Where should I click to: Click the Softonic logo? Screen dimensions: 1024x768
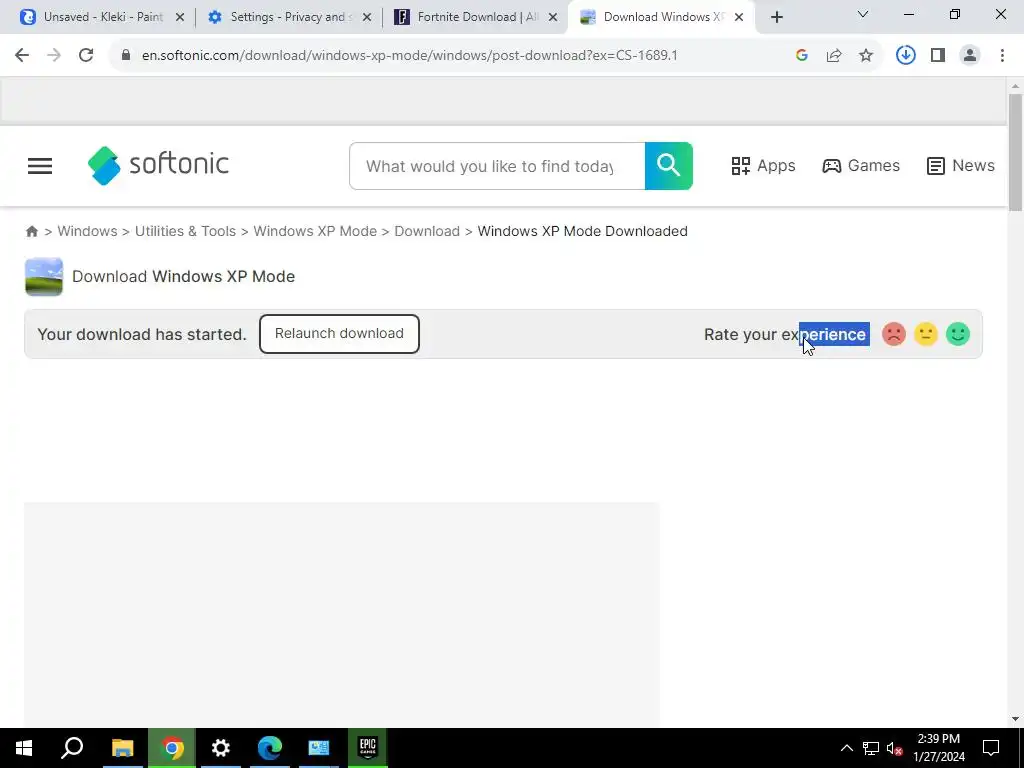pos(158,166)
